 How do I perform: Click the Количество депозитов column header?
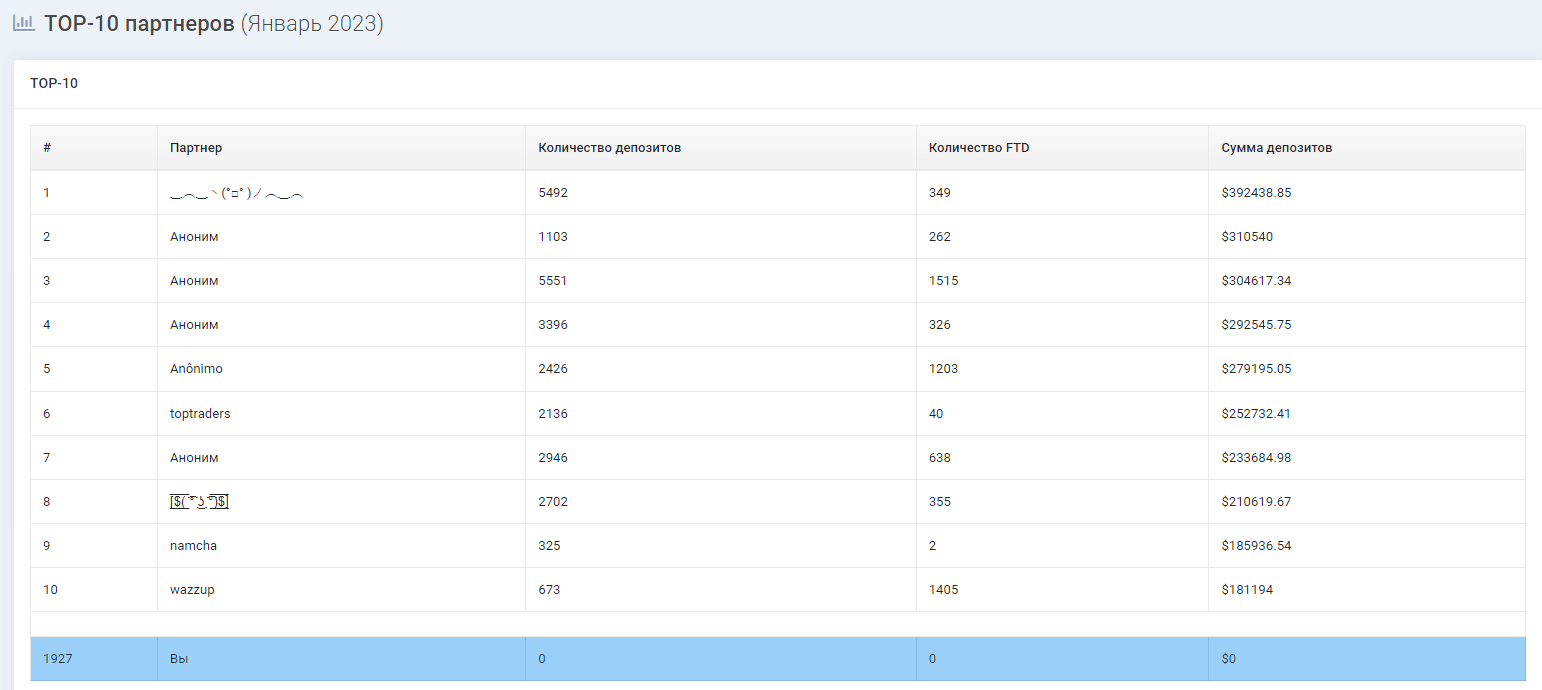click(x=609, y=148)
